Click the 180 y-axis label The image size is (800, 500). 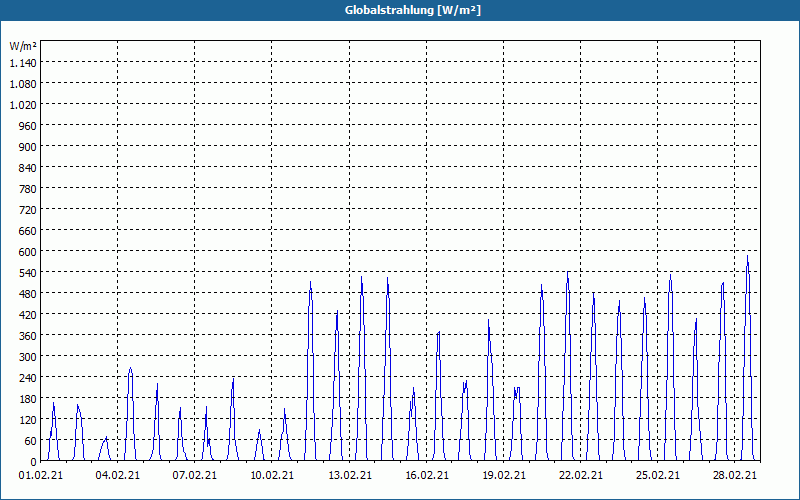pos(28,398)
